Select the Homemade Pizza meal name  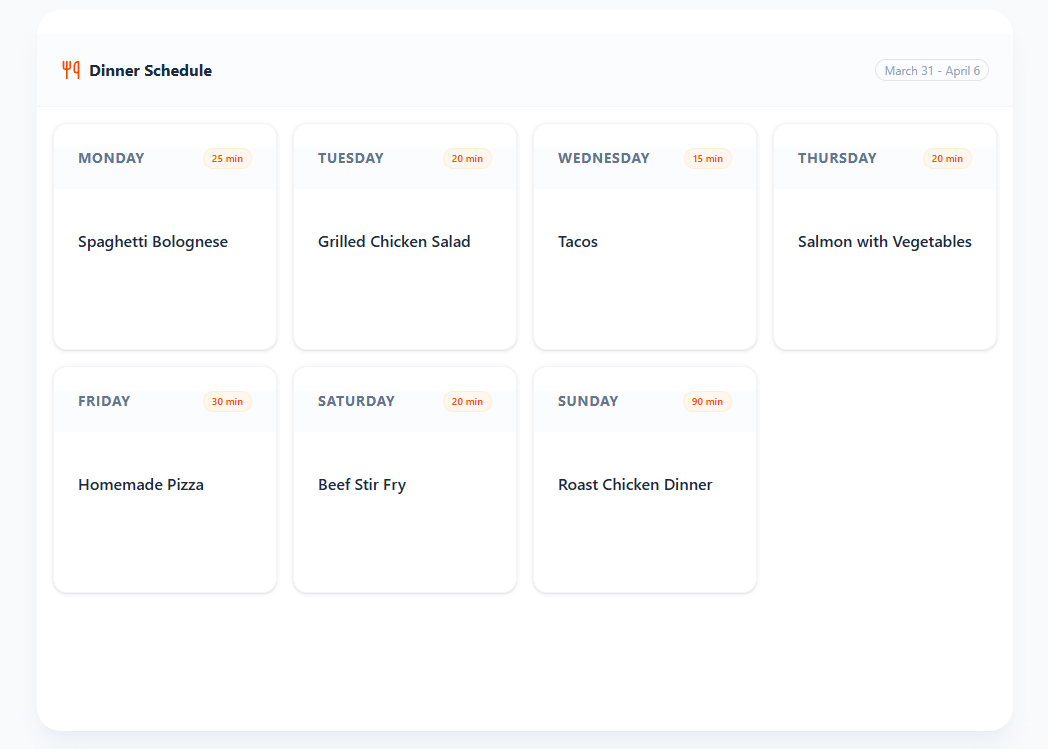141,484
